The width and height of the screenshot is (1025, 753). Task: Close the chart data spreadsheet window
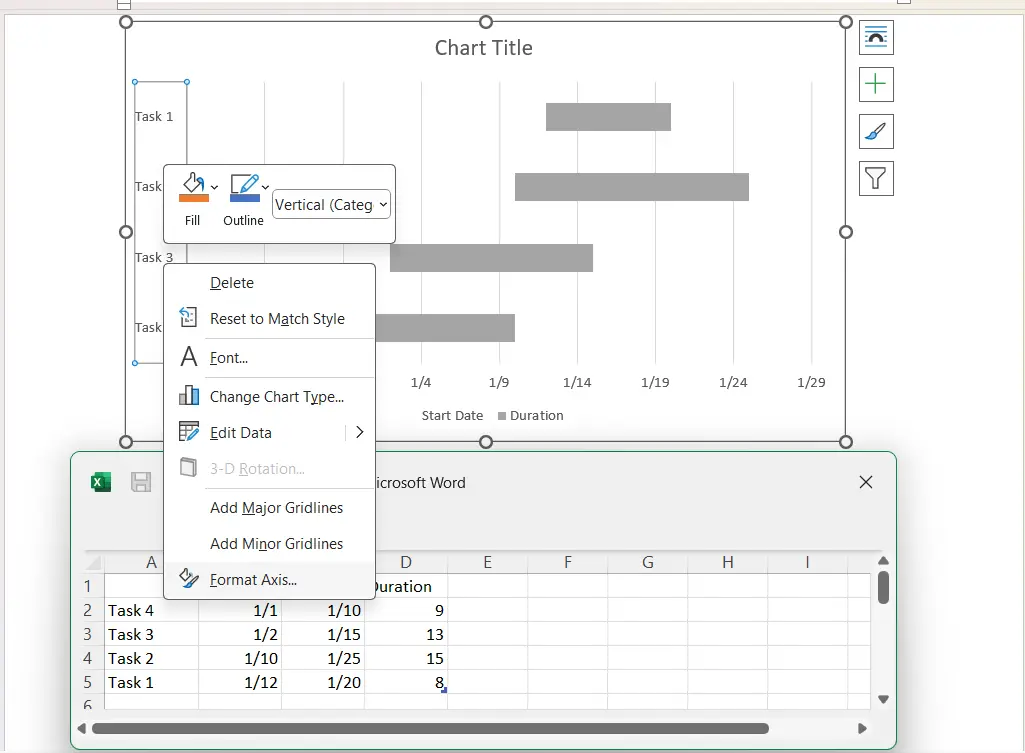(865, 482)
